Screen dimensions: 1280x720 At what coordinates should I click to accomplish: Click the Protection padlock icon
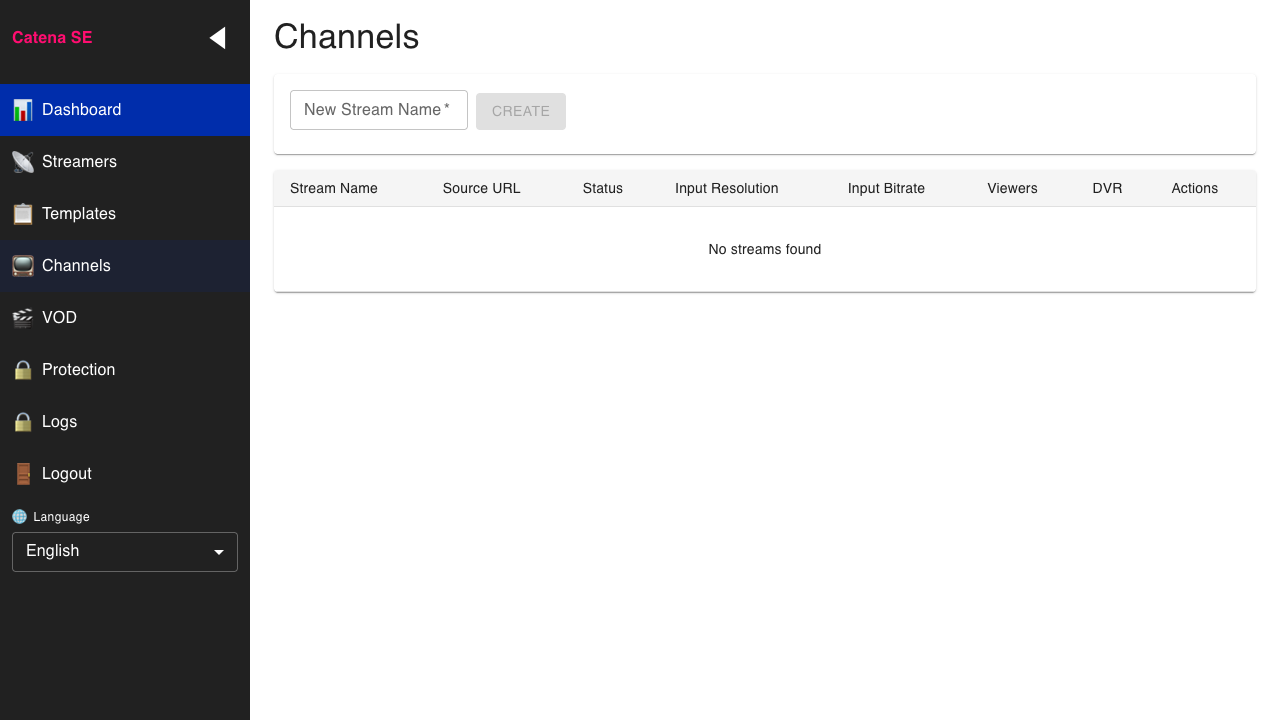(x=22, y=369)
